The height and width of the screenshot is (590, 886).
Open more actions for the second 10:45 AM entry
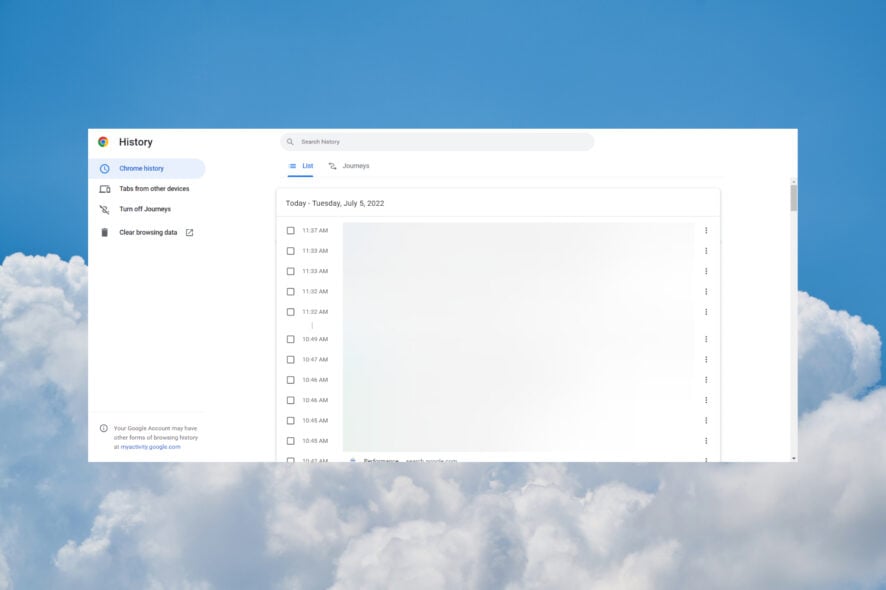706,441
